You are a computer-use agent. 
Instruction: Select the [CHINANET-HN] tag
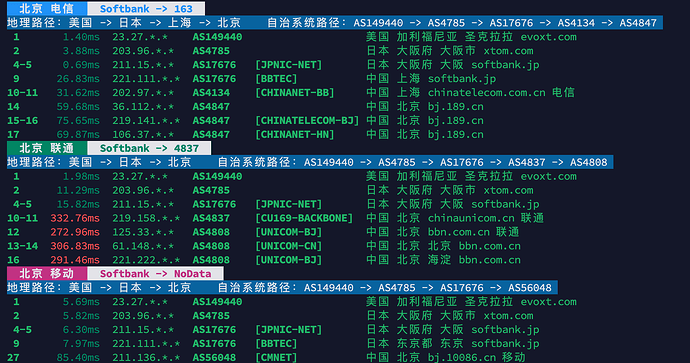click(295, 134)
